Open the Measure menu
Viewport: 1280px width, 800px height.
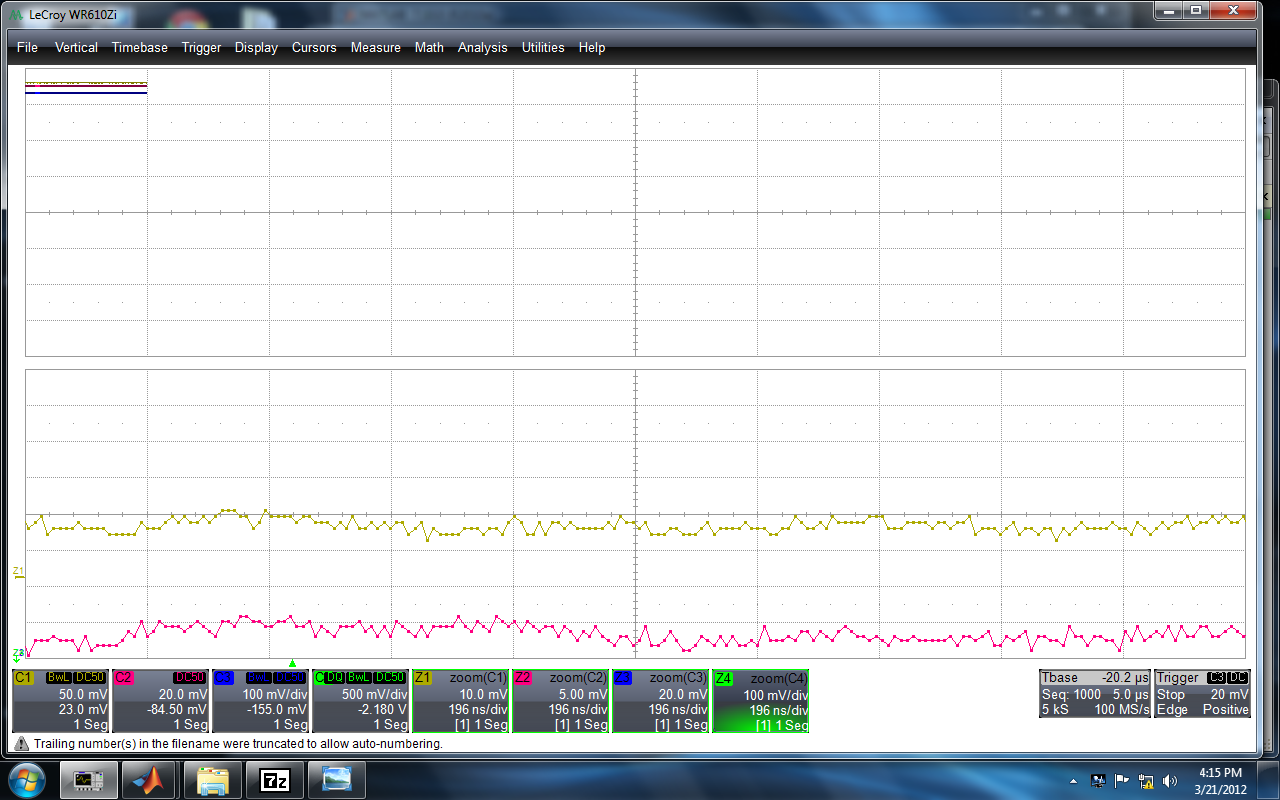coord(375,47)
